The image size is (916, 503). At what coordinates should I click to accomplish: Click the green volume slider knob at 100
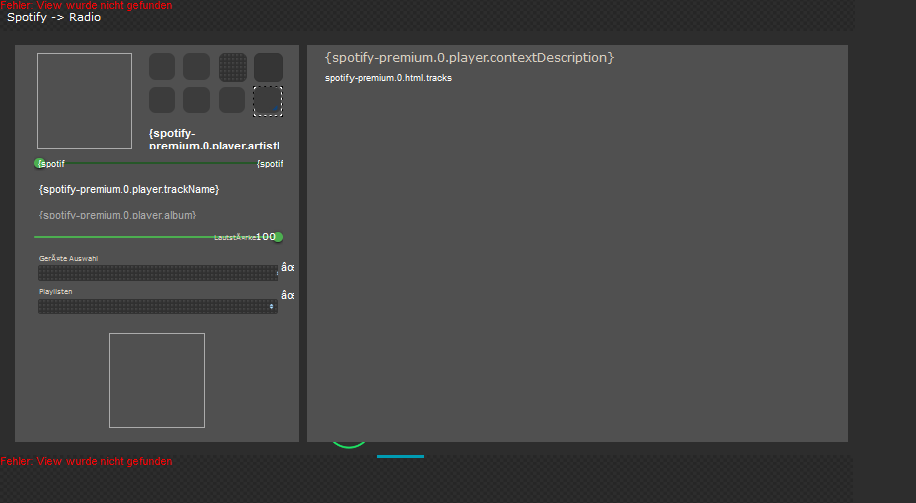pos(278,237)
